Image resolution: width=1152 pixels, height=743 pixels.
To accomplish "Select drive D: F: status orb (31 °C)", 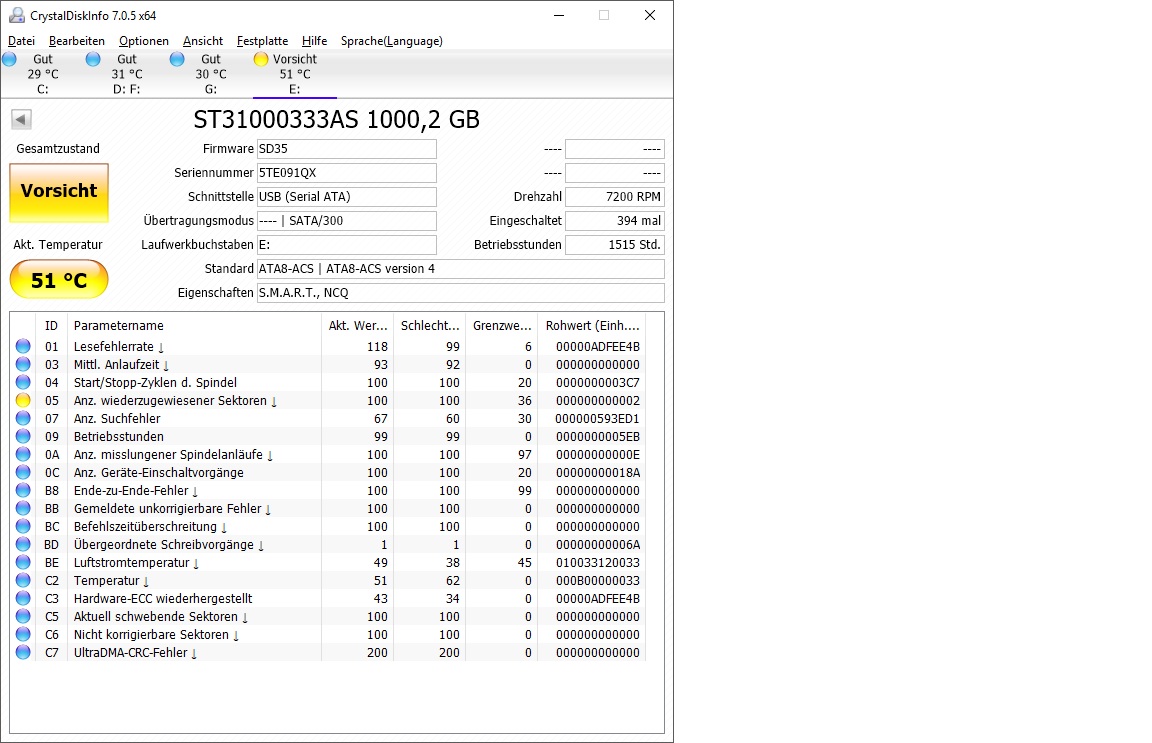I will [x=93, y=60].
